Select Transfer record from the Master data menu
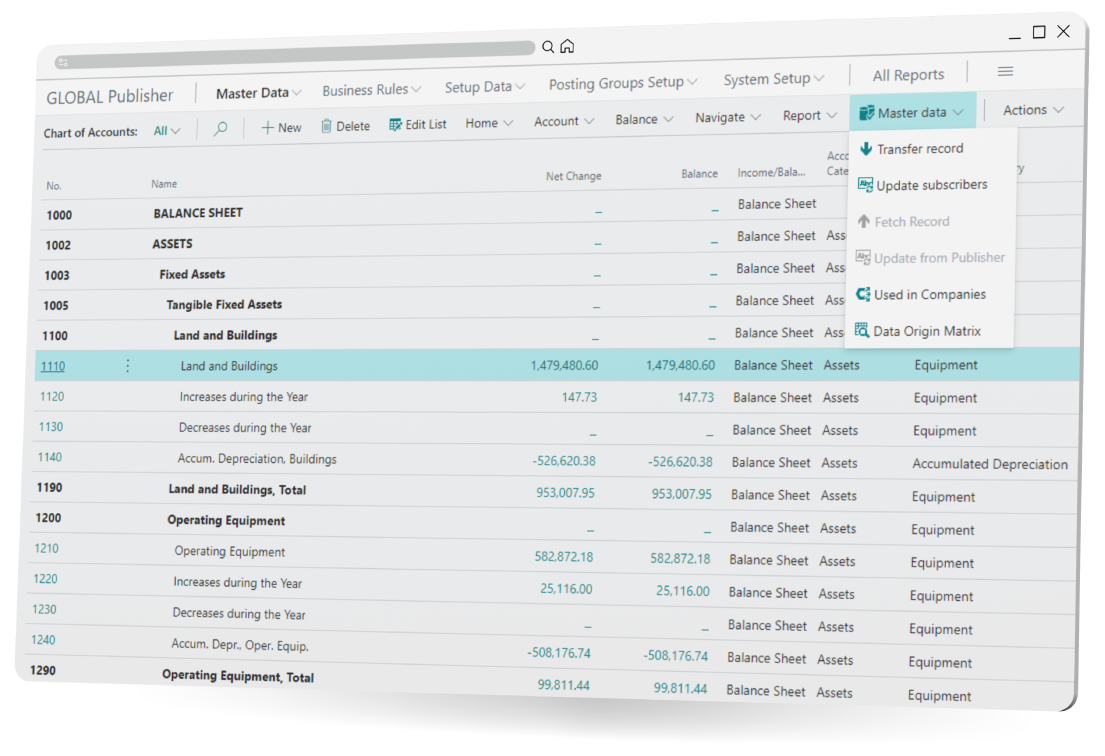This screenshot has width=1105, height=756. pyautogui.click(x=922, y=148)
